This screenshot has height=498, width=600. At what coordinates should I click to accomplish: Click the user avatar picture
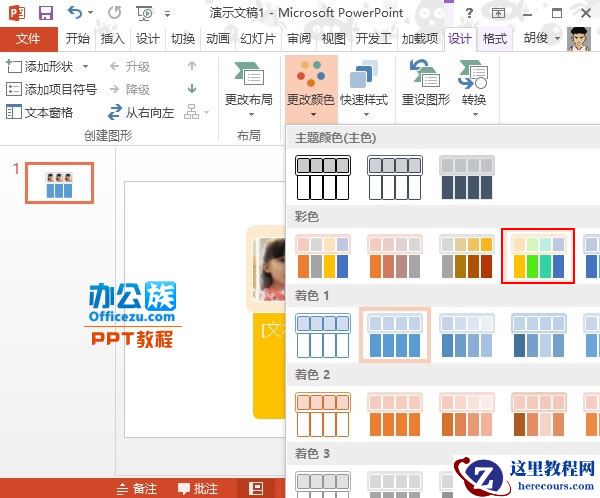(x=579, y=39)
